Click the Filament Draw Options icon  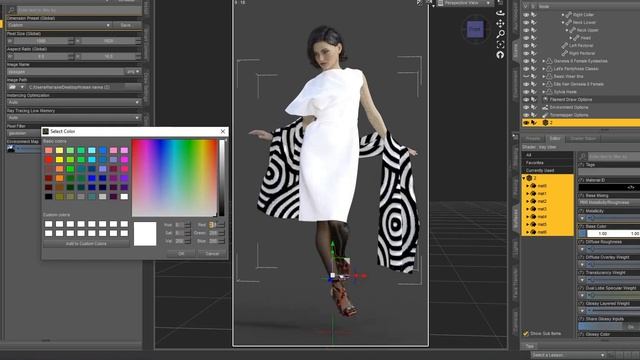pyautogui.click(x=545, y=100)
